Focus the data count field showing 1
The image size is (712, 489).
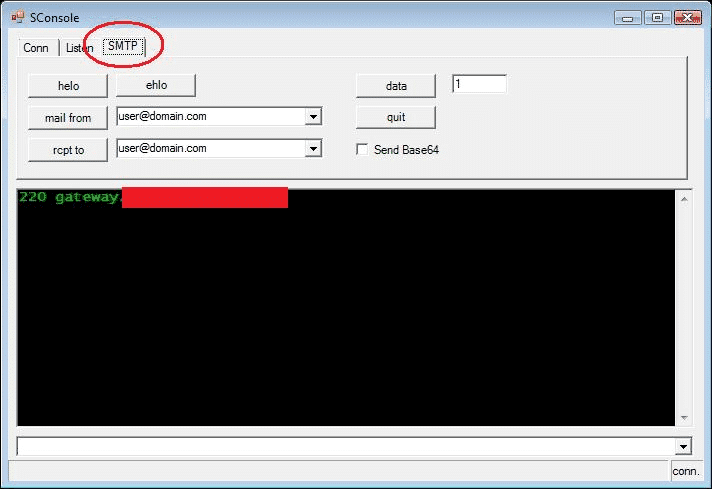[479, 84]
